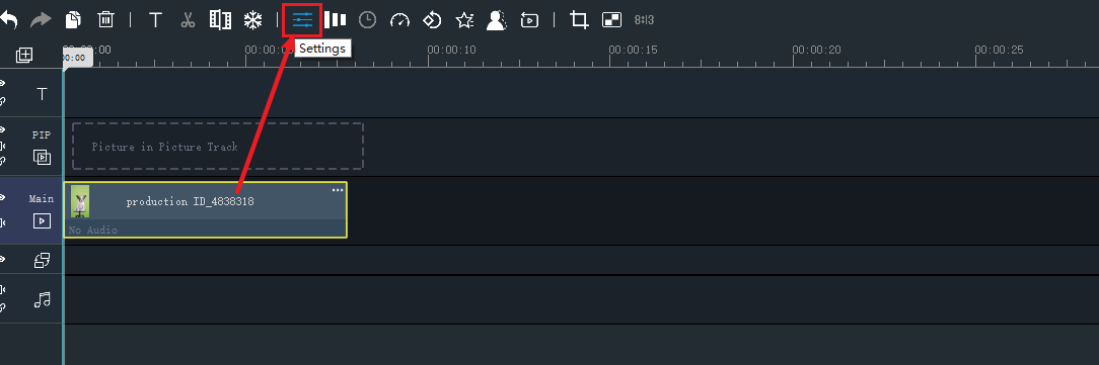Click the Picture in Picture Track placeholder
Viewport: 1099px width, 365px height.
(217, 146)
